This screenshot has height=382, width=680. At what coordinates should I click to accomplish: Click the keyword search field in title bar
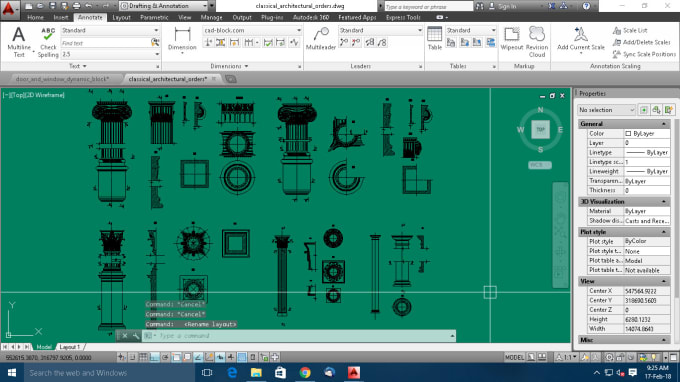(x=428, y=6)
